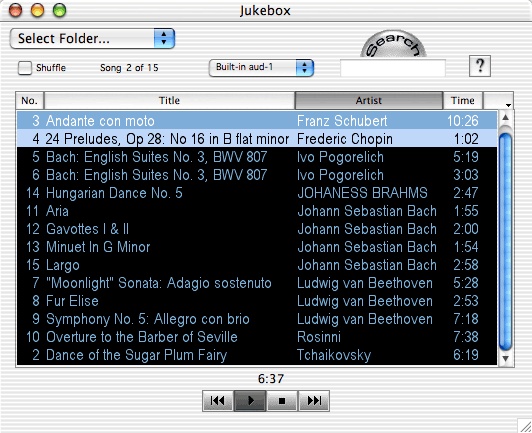Skip to next track button

(314, 401)
